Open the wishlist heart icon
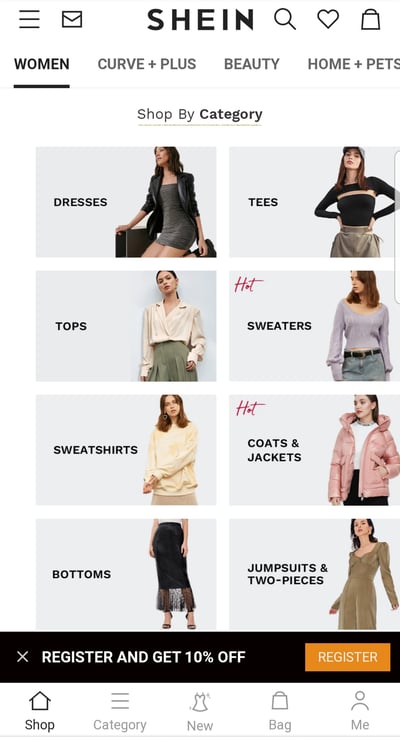 tap(328, 19)
